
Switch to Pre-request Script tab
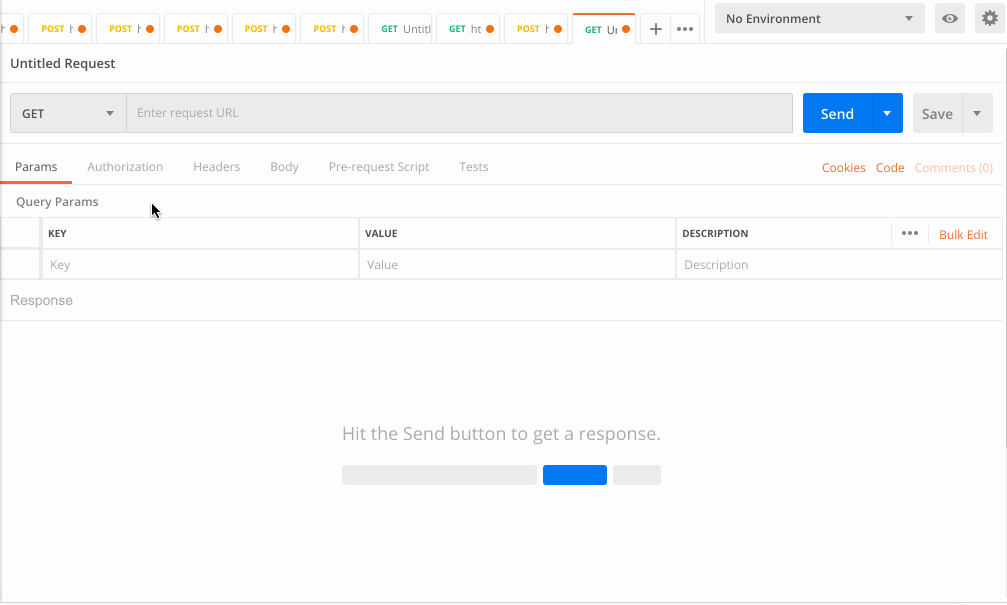(x=379, y=167)
